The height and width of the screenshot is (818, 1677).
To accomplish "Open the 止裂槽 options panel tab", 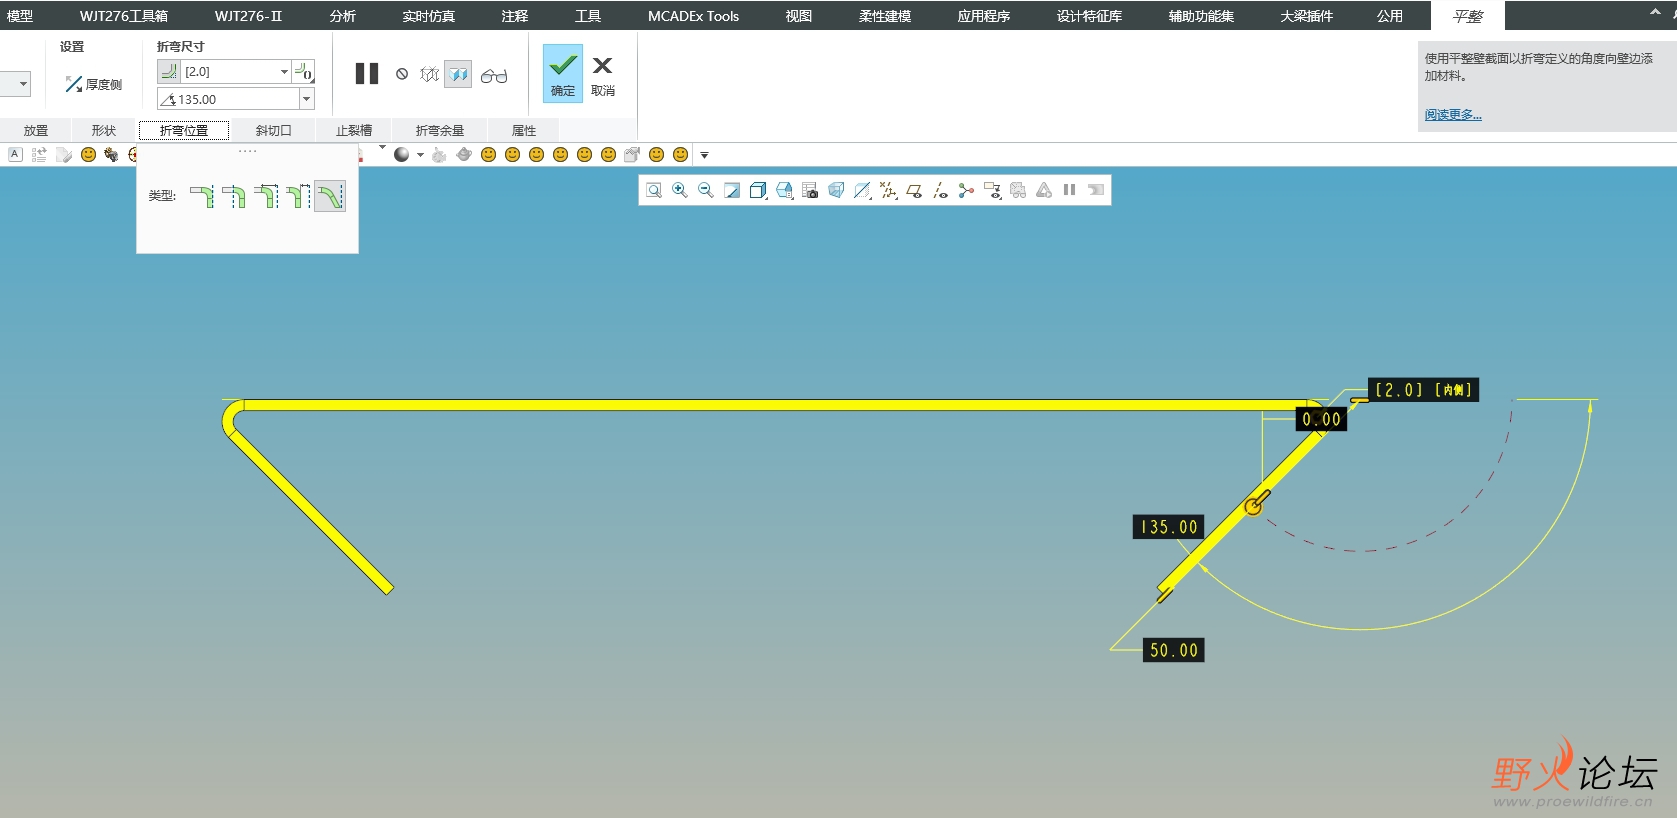I will click(x=354, y=130).
